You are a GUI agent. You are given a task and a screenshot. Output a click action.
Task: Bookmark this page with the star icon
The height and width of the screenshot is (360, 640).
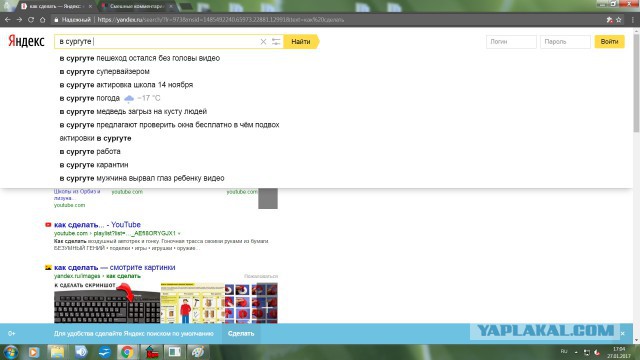coord(619,20)
